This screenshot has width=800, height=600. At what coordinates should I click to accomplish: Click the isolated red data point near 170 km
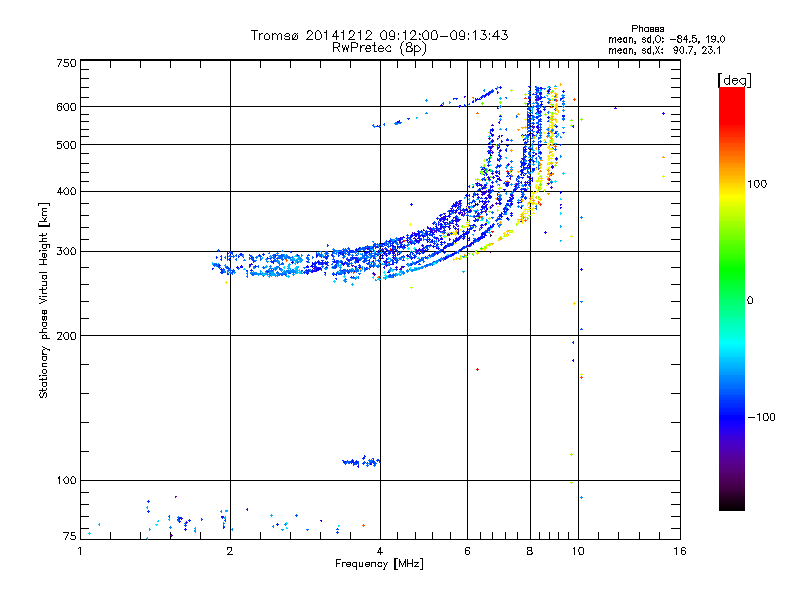(478, 369)
